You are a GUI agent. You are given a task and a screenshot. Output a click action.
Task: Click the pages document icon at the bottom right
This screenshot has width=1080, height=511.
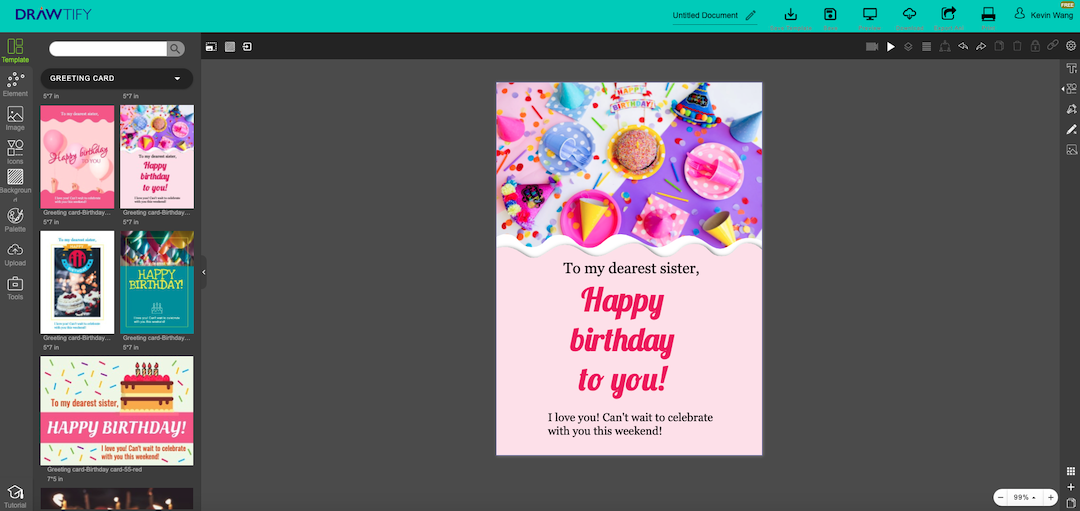1071,502
